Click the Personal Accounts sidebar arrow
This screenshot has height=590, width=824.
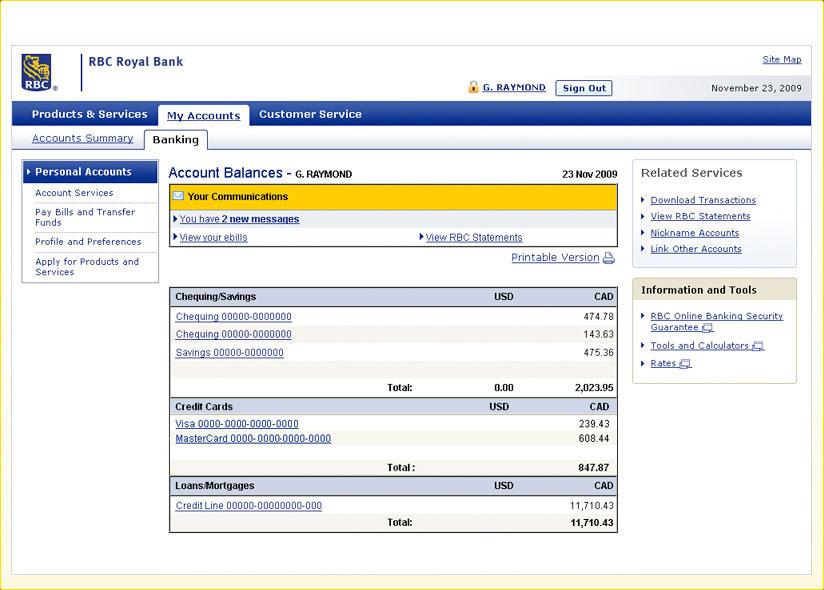pyautogui.click(x=28, y=172)
